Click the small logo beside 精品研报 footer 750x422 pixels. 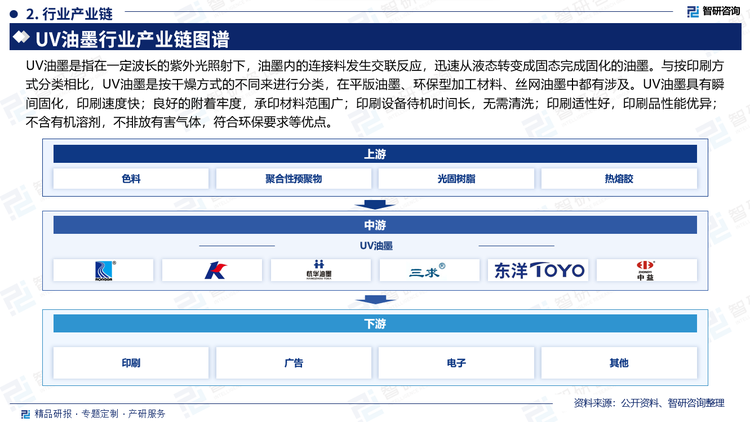25,413
